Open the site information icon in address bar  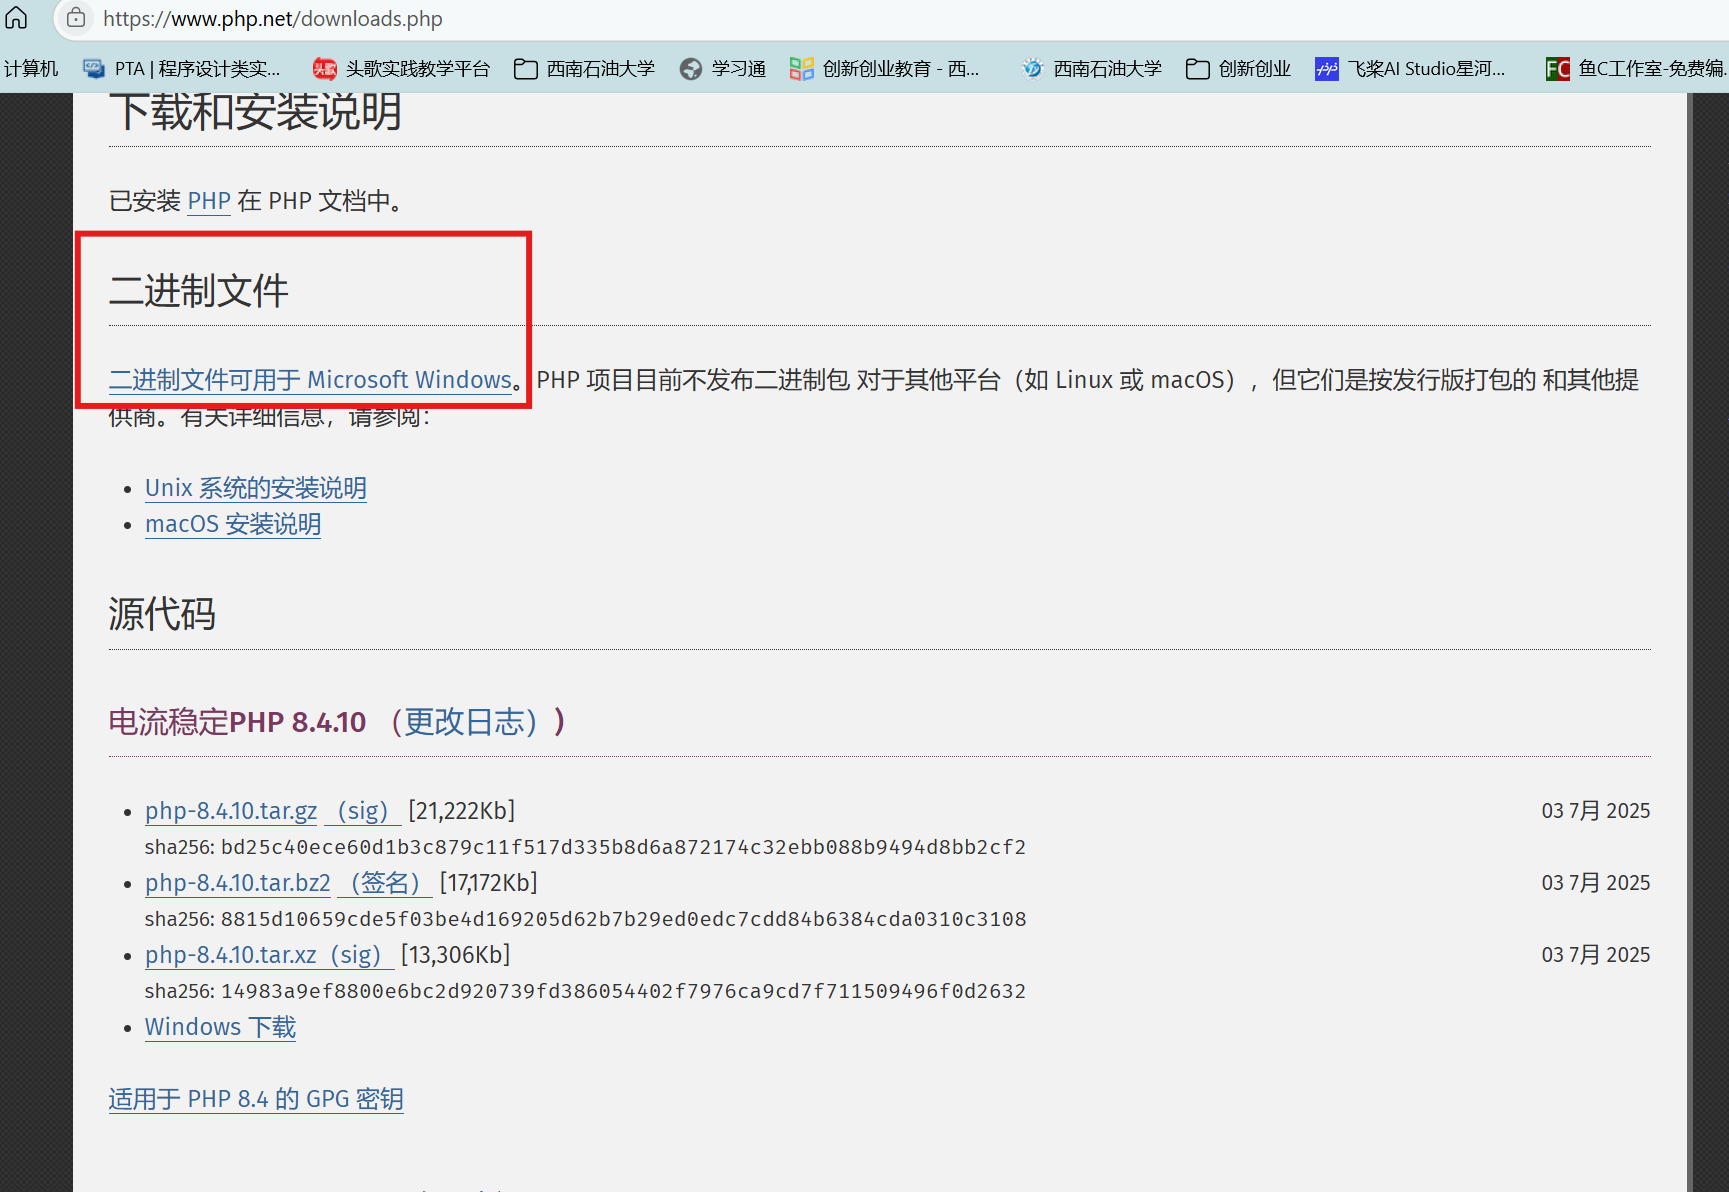click(76, 18)
